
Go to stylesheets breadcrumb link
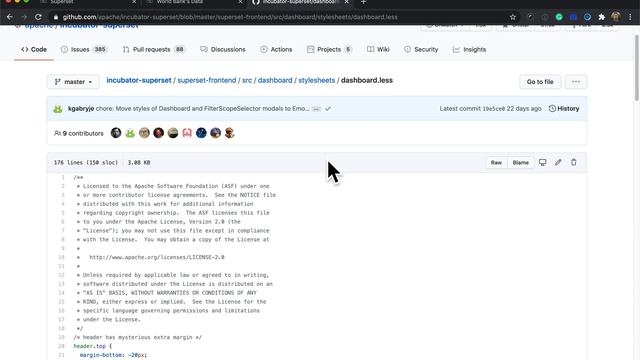317,80
